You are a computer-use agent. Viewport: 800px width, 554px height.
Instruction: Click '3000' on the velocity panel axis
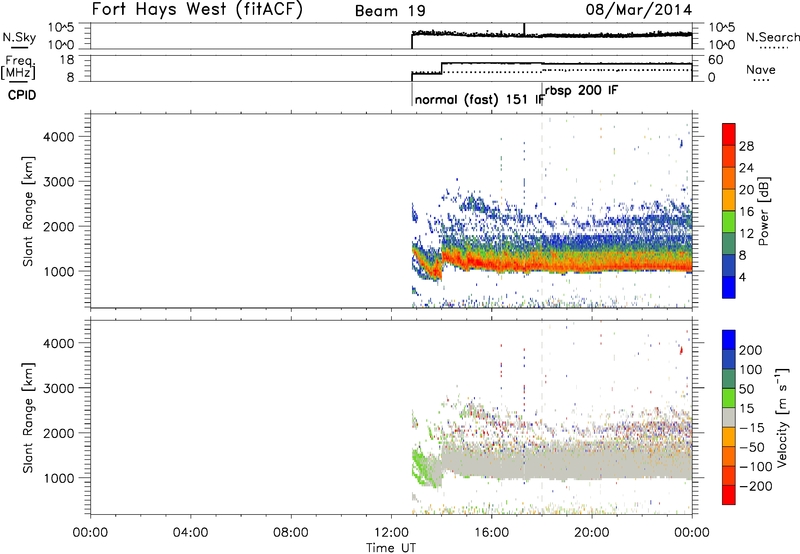(x=58, y=388)
